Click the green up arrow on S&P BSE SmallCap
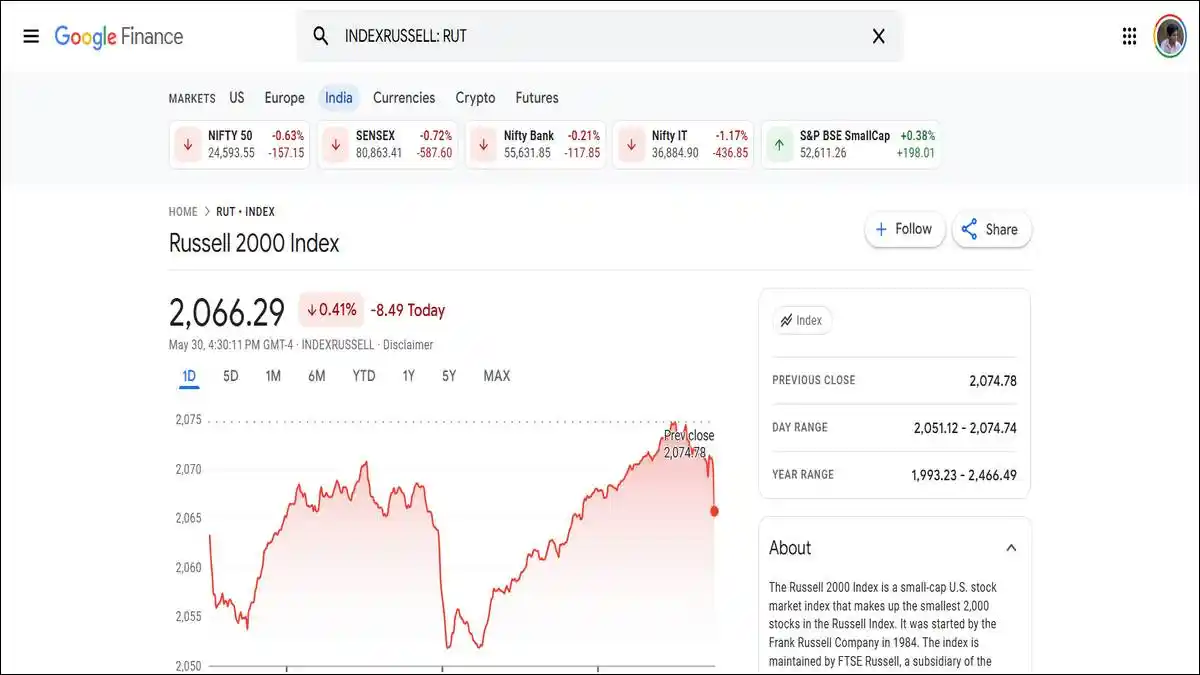Screen dimensions: 1200x675 click(x=779, y=144)
